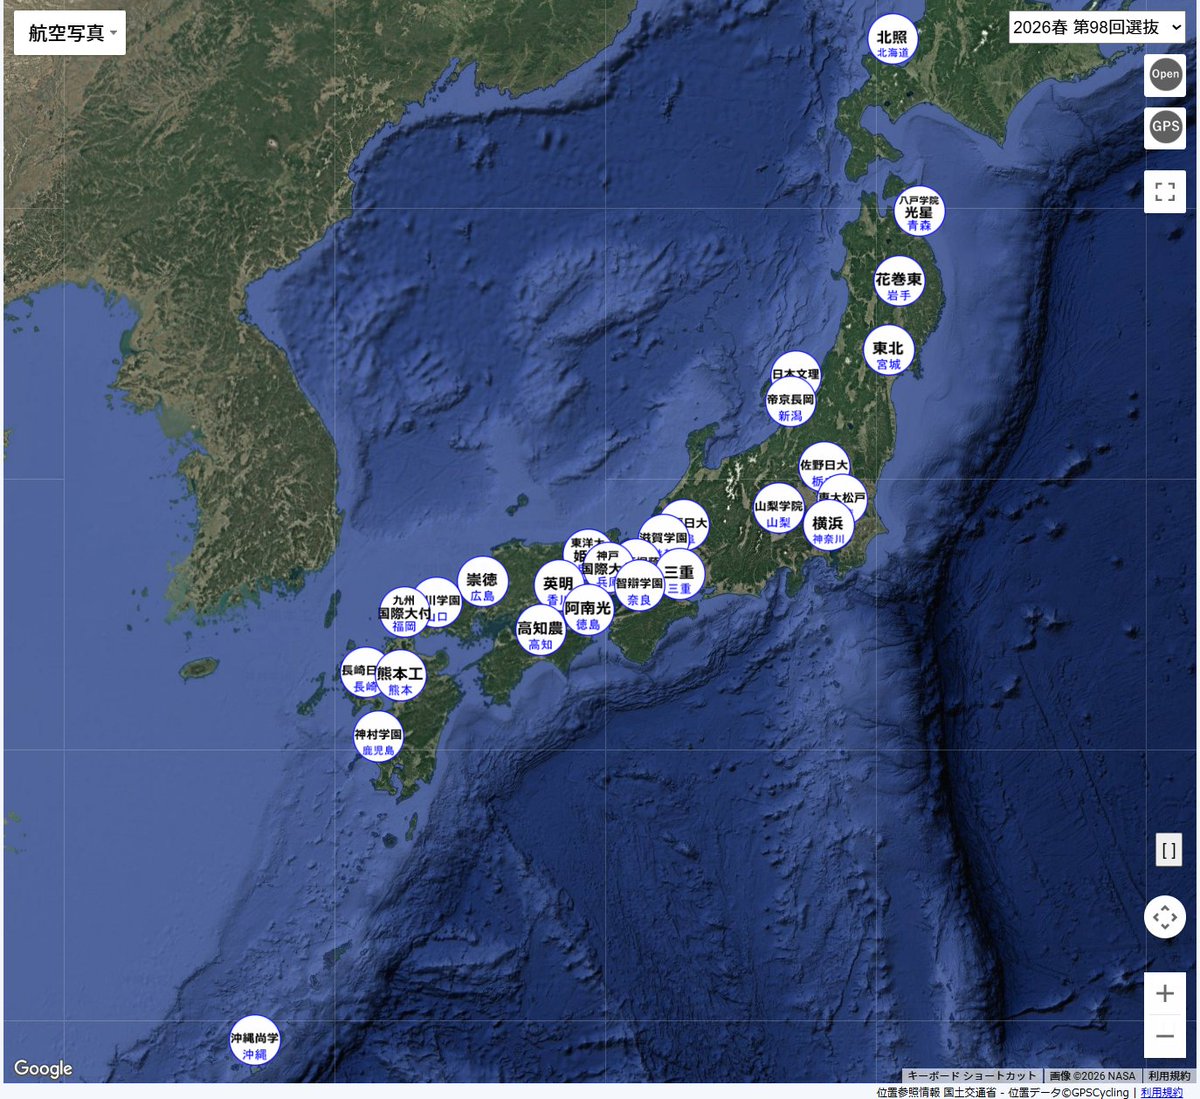This screenshot has height=1099, width=1200.
Task: Zoom in with the plus button
Action: click(x=1165, y=994)
